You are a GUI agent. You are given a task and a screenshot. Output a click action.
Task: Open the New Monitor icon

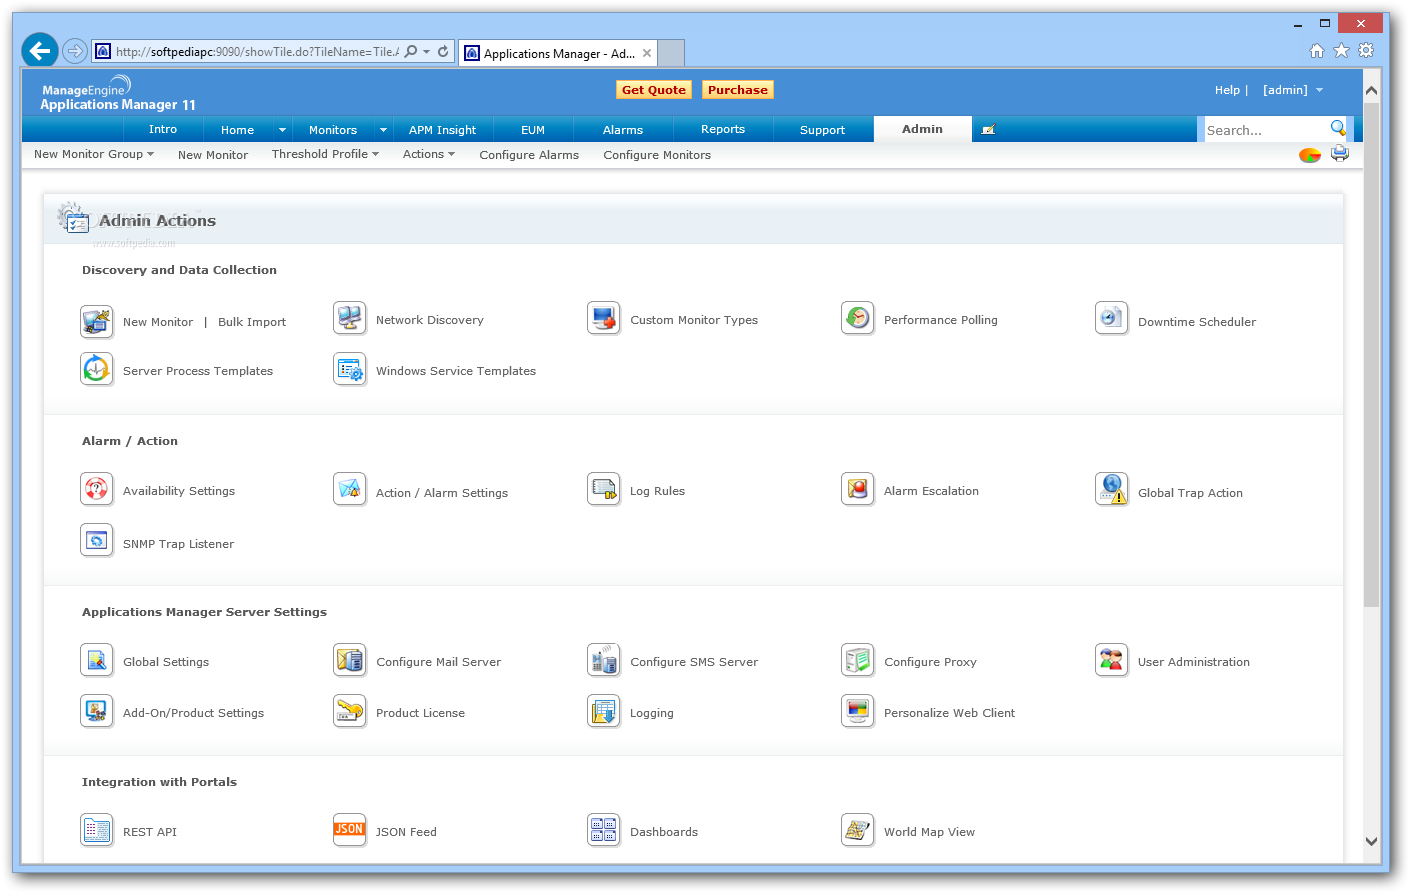97,321
